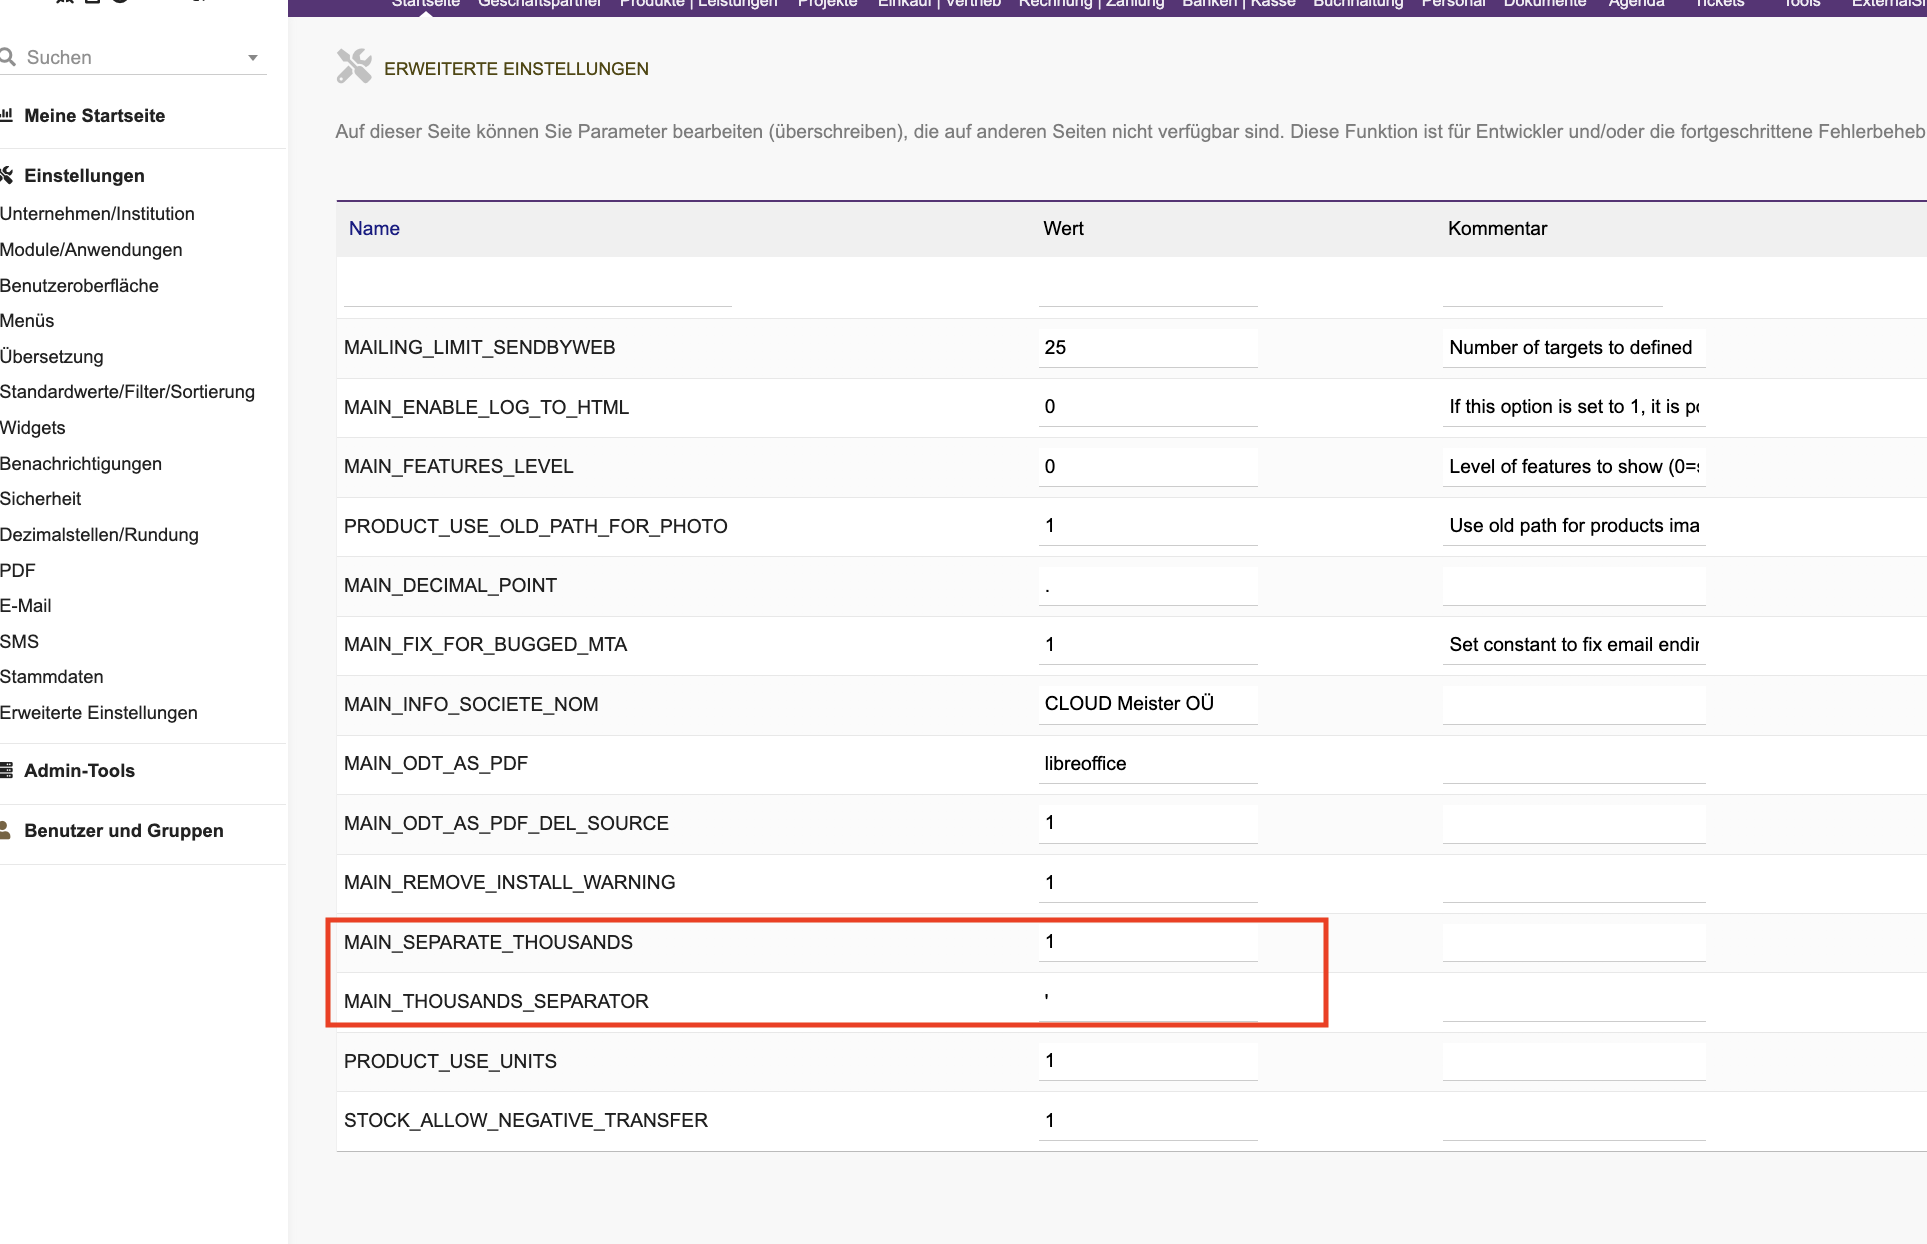This screenshot has width=1927, height=1244.
Task: Edit MAIN_REMOVE_INSTALL_WARNING value field
Action: click(1148, 883)
